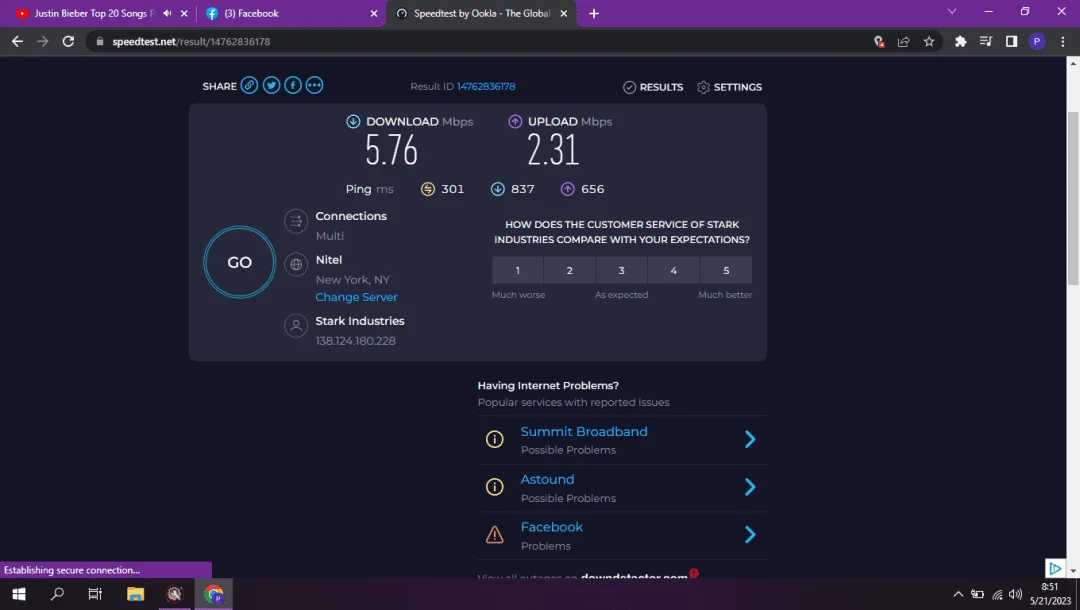1080x610 pixels.
Task: Open Astound outage details
Action: (547, 479)
